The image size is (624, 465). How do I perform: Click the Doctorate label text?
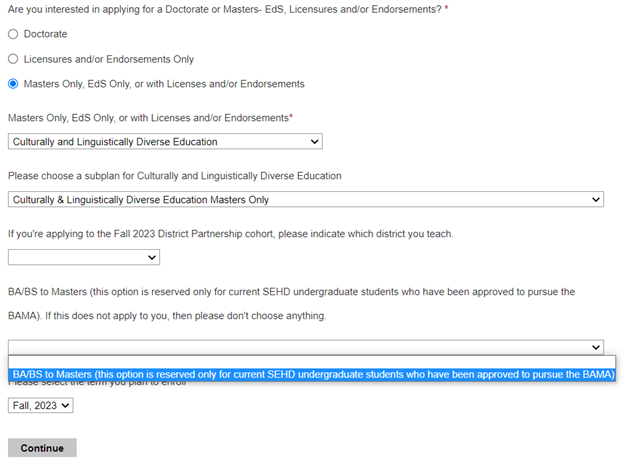[45, 34]
